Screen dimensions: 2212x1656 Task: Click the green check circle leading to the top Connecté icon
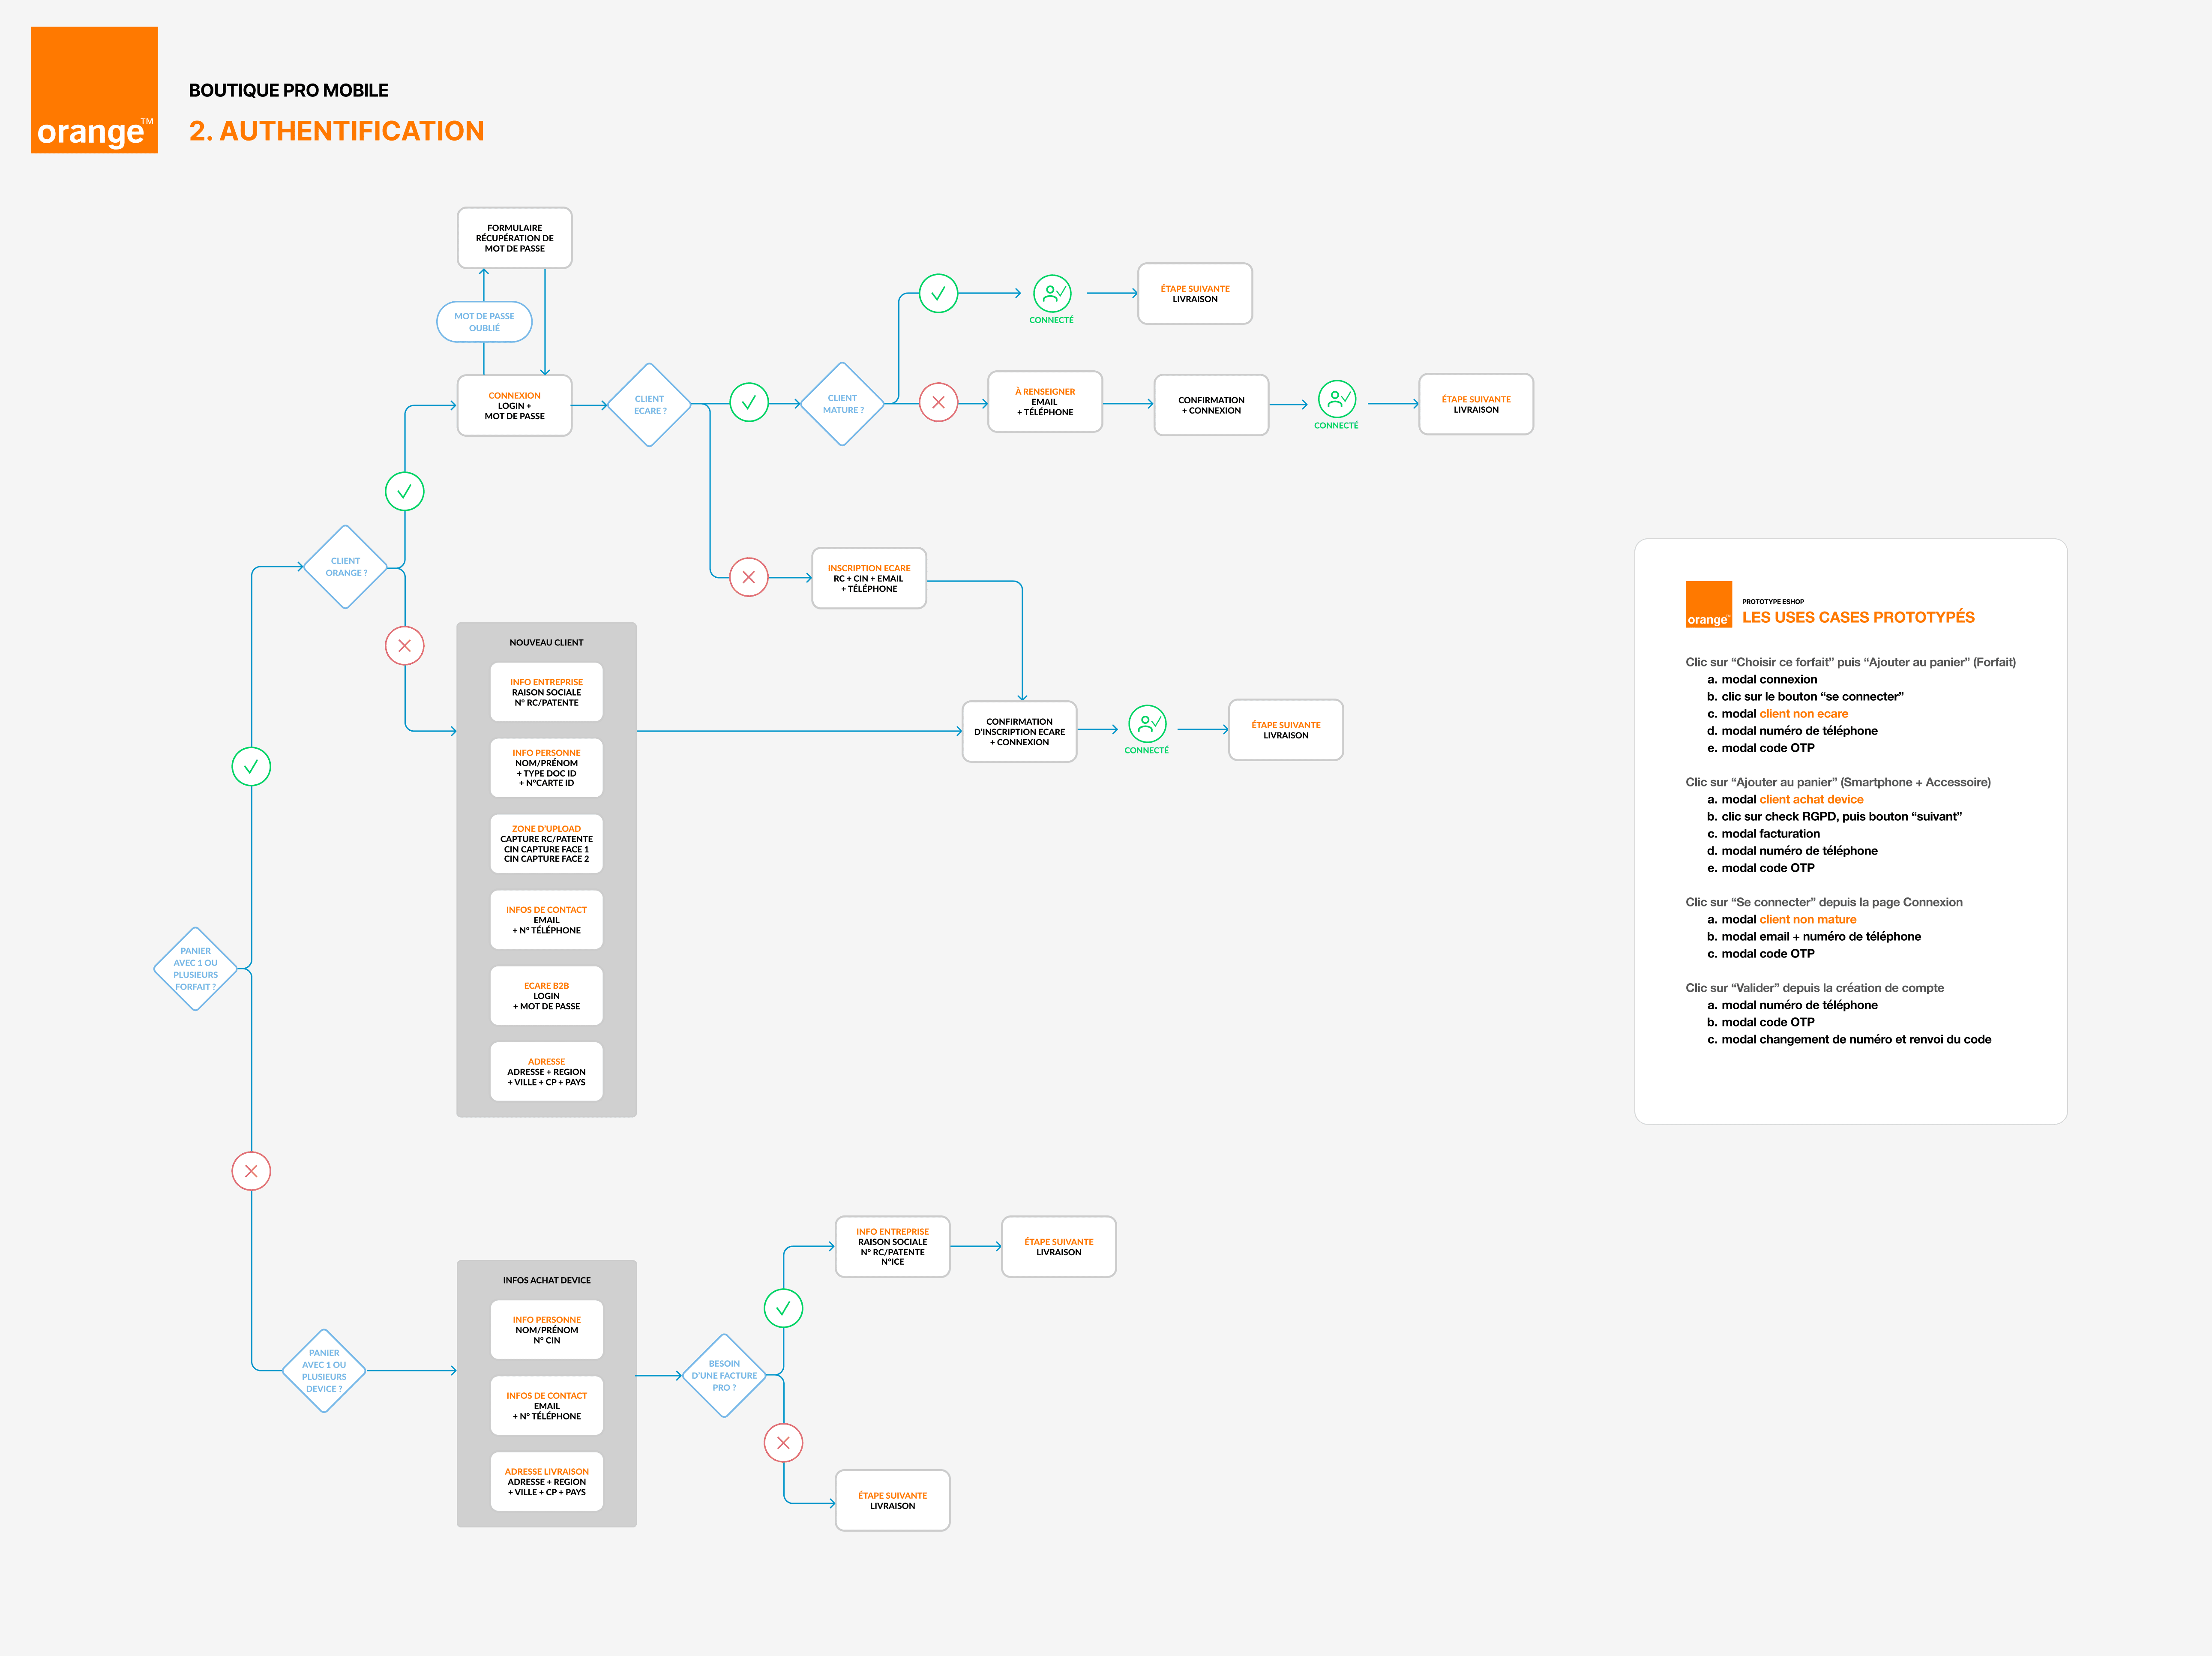click(938, 293)
